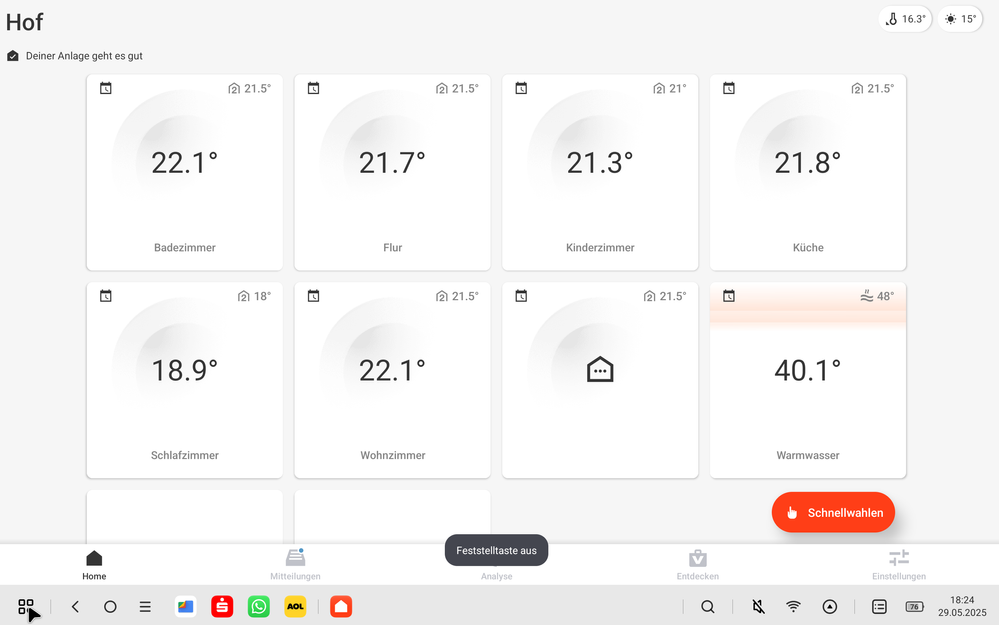Switch to the Einstellungen tab

tap(898, 564)
